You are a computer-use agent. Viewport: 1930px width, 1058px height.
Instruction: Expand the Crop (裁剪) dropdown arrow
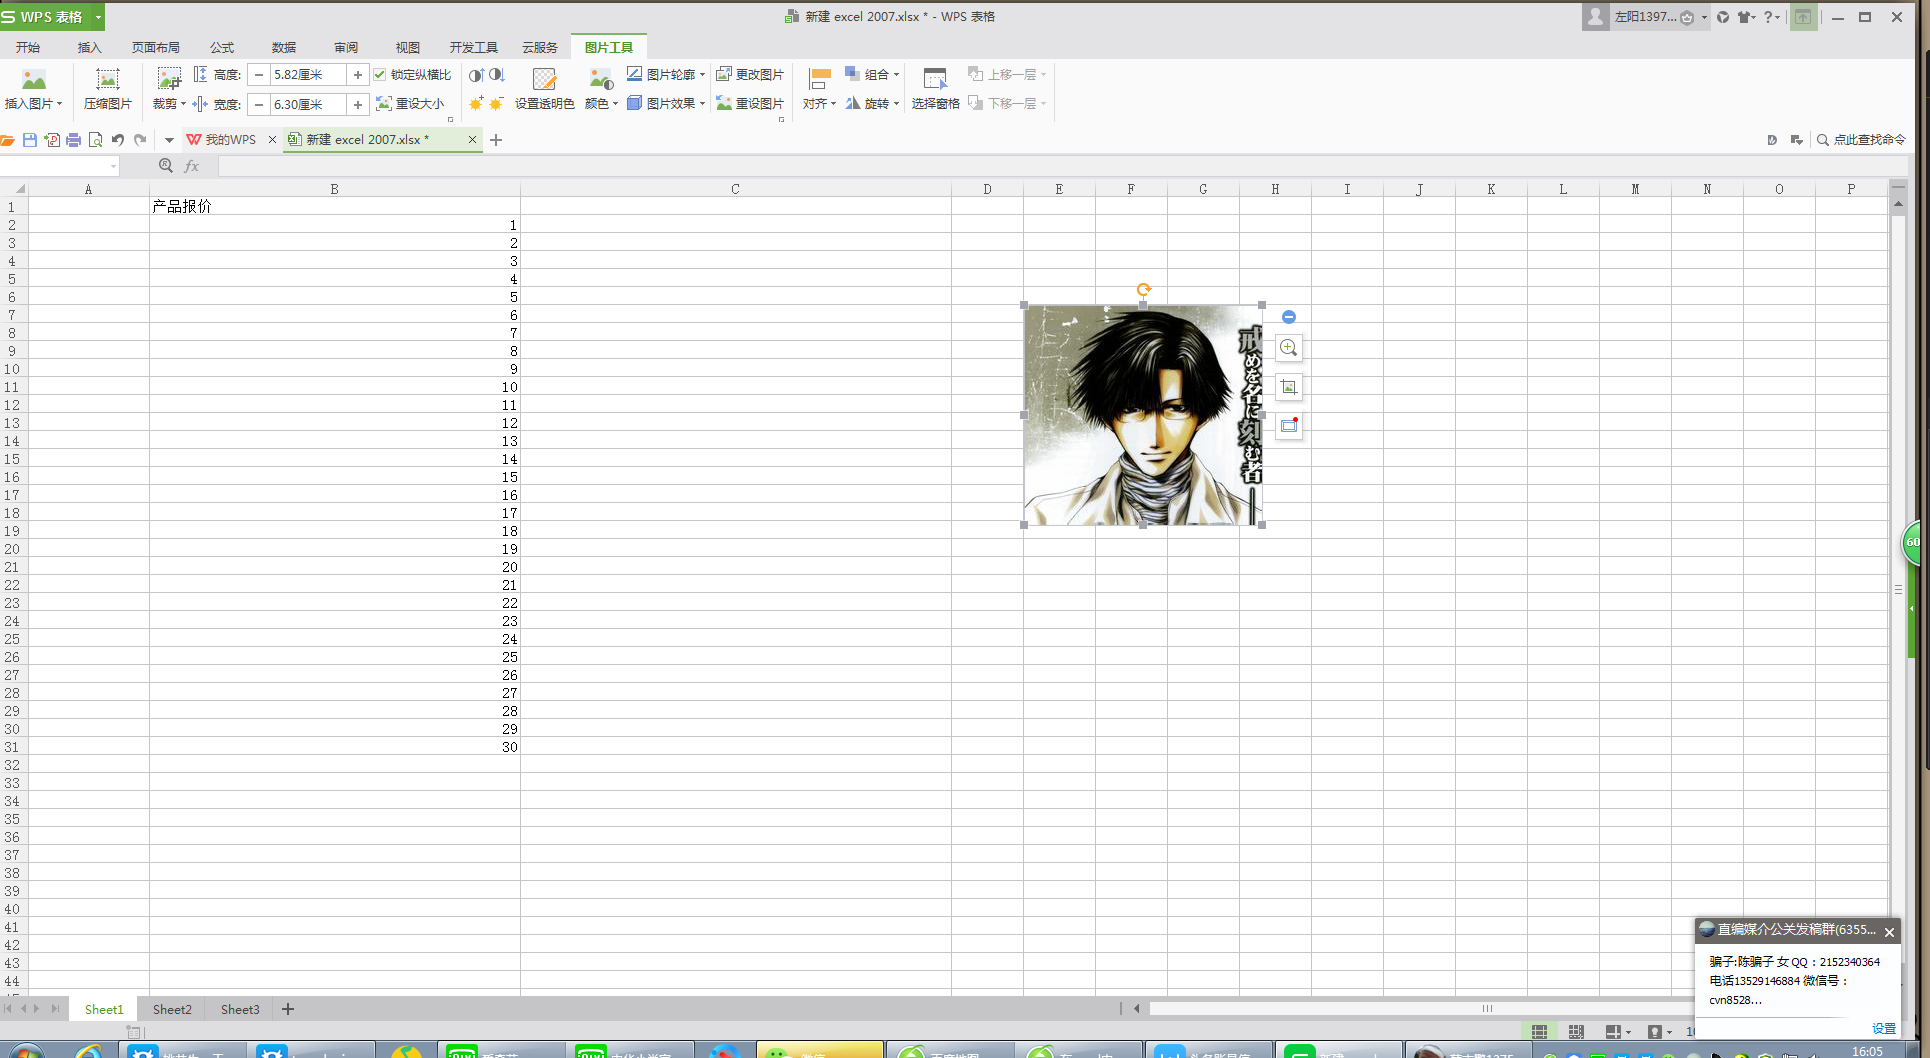(x=183, y=104)
